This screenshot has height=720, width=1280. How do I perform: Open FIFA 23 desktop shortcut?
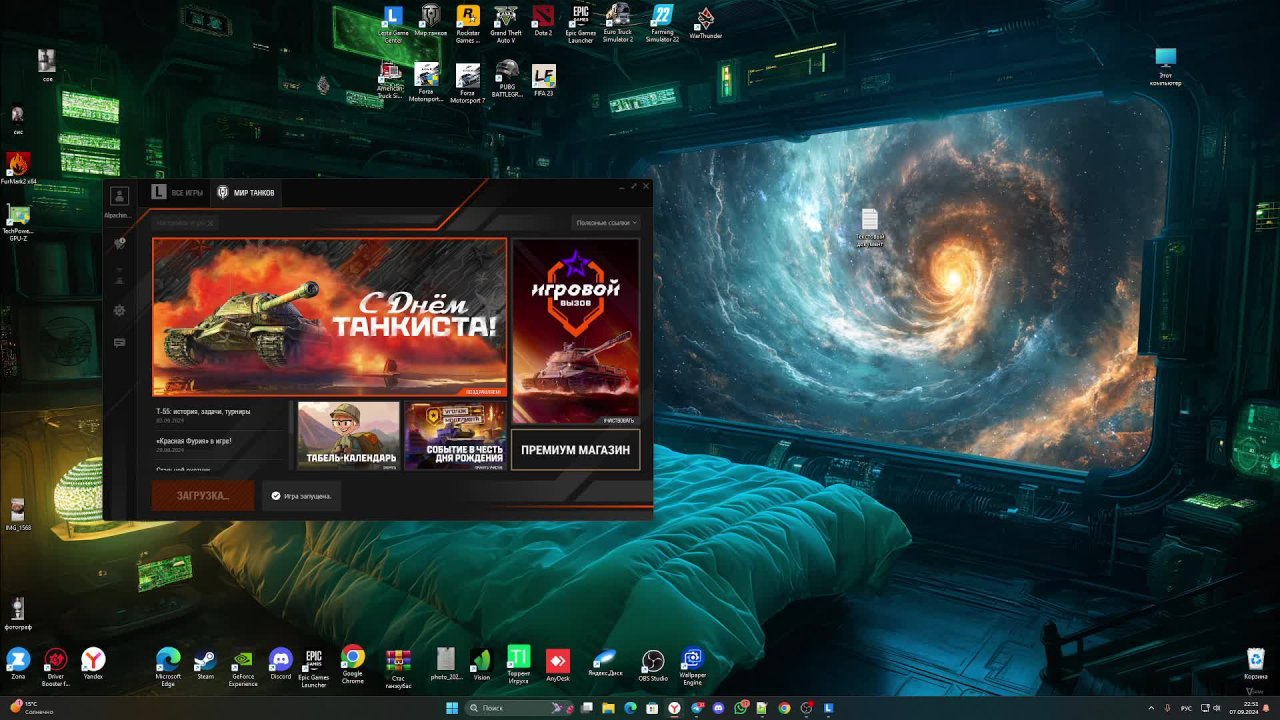543,80
